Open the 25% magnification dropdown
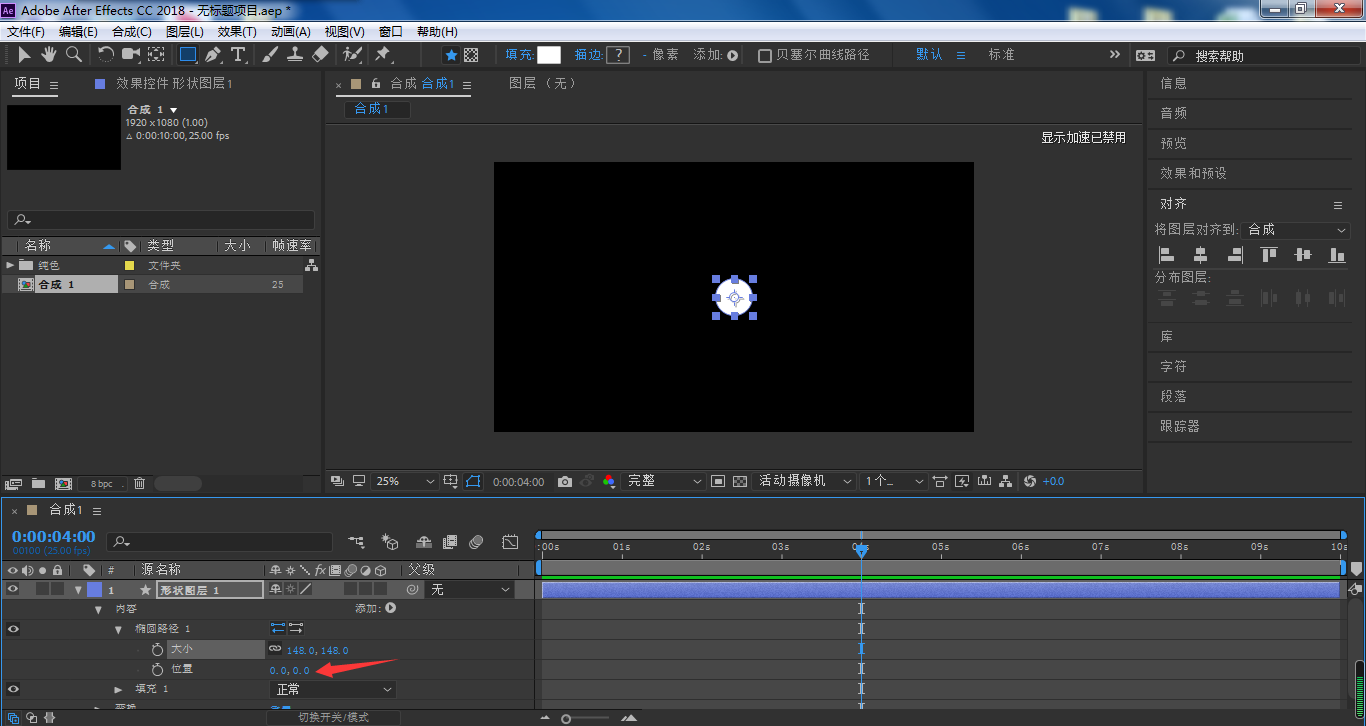This screenshot has height=726, width=1366. 405,482
